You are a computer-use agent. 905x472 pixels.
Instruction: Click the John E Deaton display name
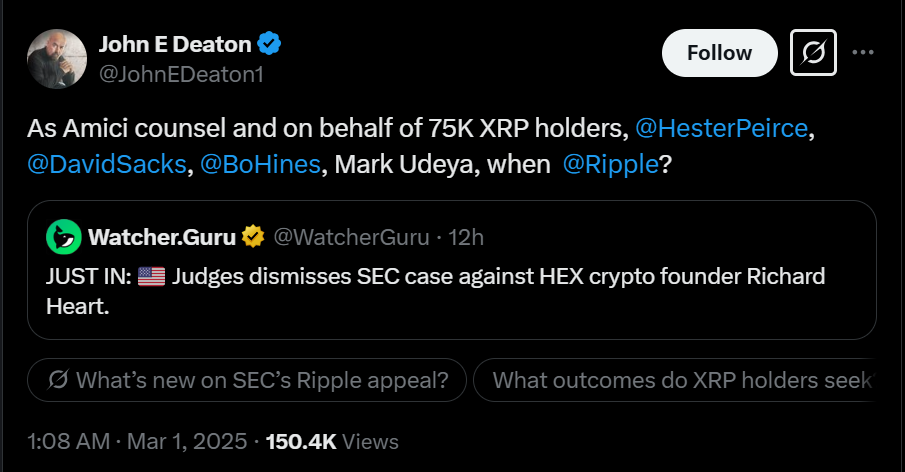tap(175, 44)
